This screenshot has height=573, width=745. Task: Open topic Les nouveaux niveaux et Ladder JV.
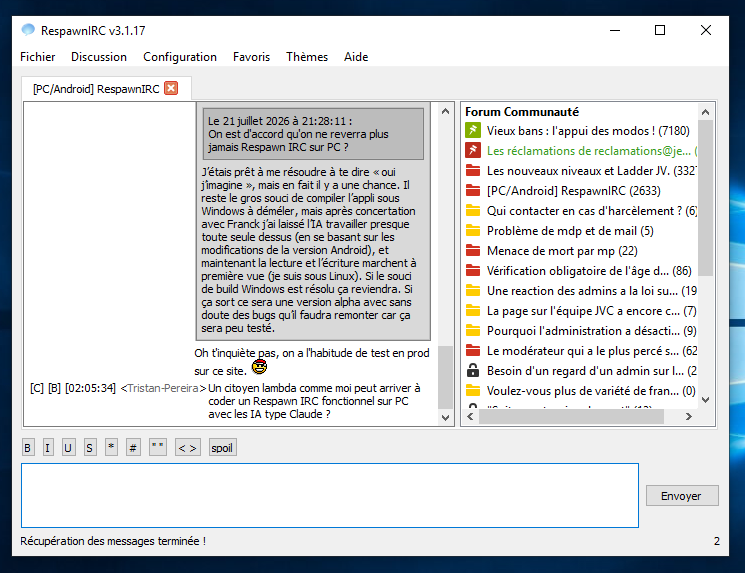pyautogui.click(x=592, y=171)
